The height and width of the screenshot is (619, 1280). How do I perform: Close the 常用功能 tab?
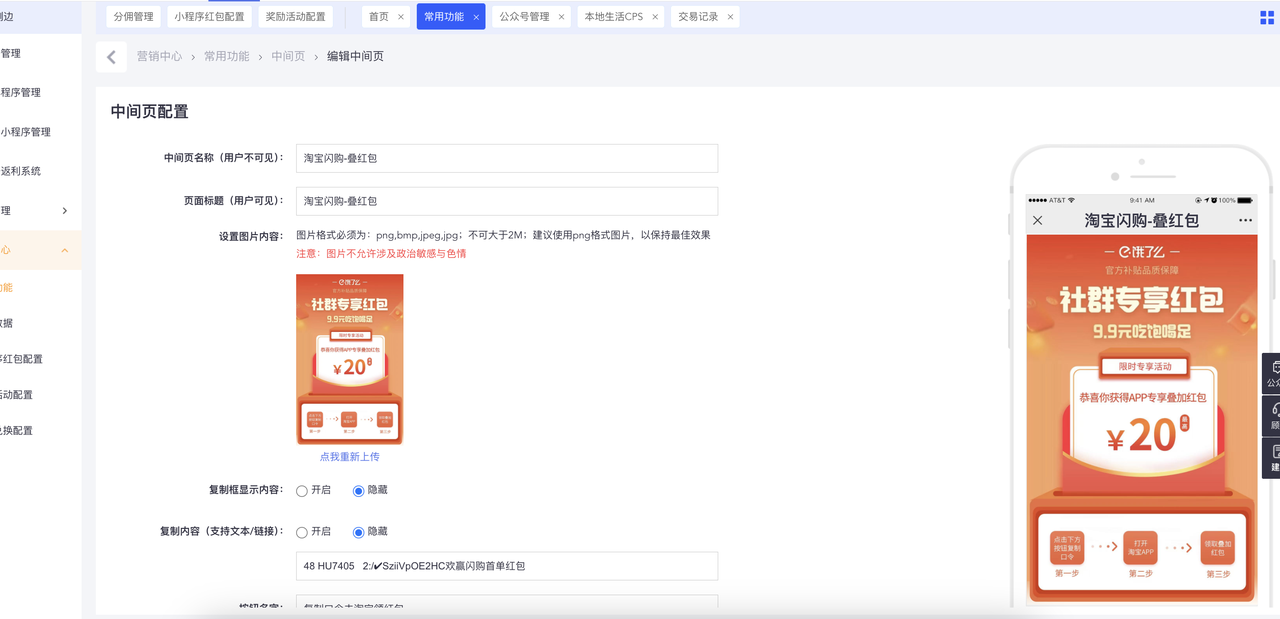(476, 17)
